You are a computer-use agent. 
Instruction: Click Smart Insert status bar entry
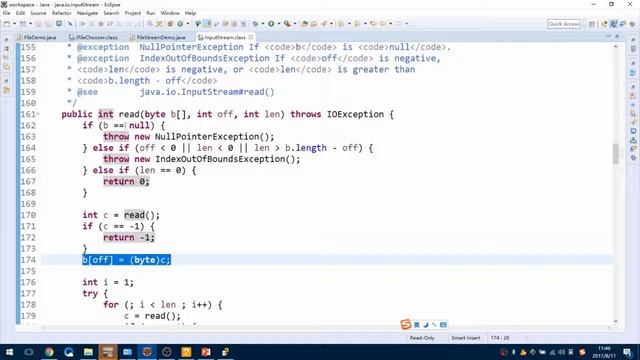[466, 338]
